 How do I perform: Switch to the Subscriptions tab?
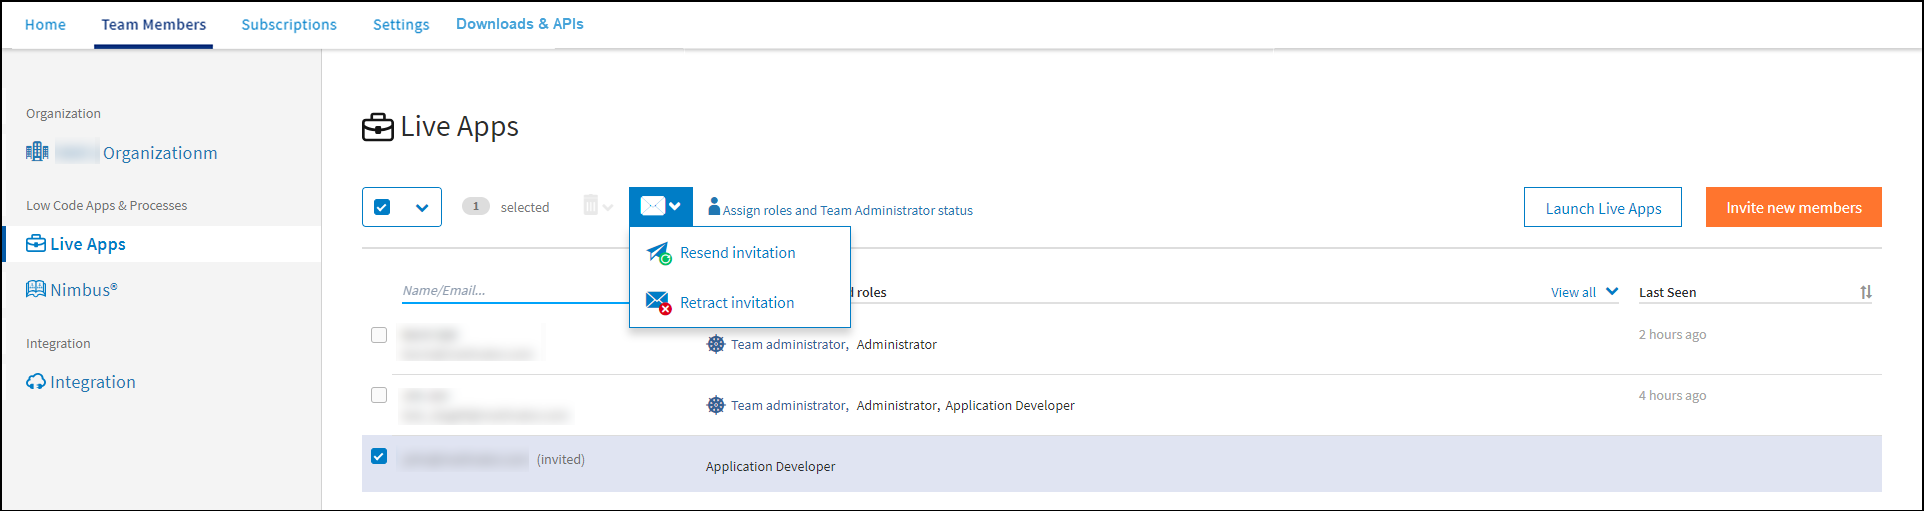[289, 25]
